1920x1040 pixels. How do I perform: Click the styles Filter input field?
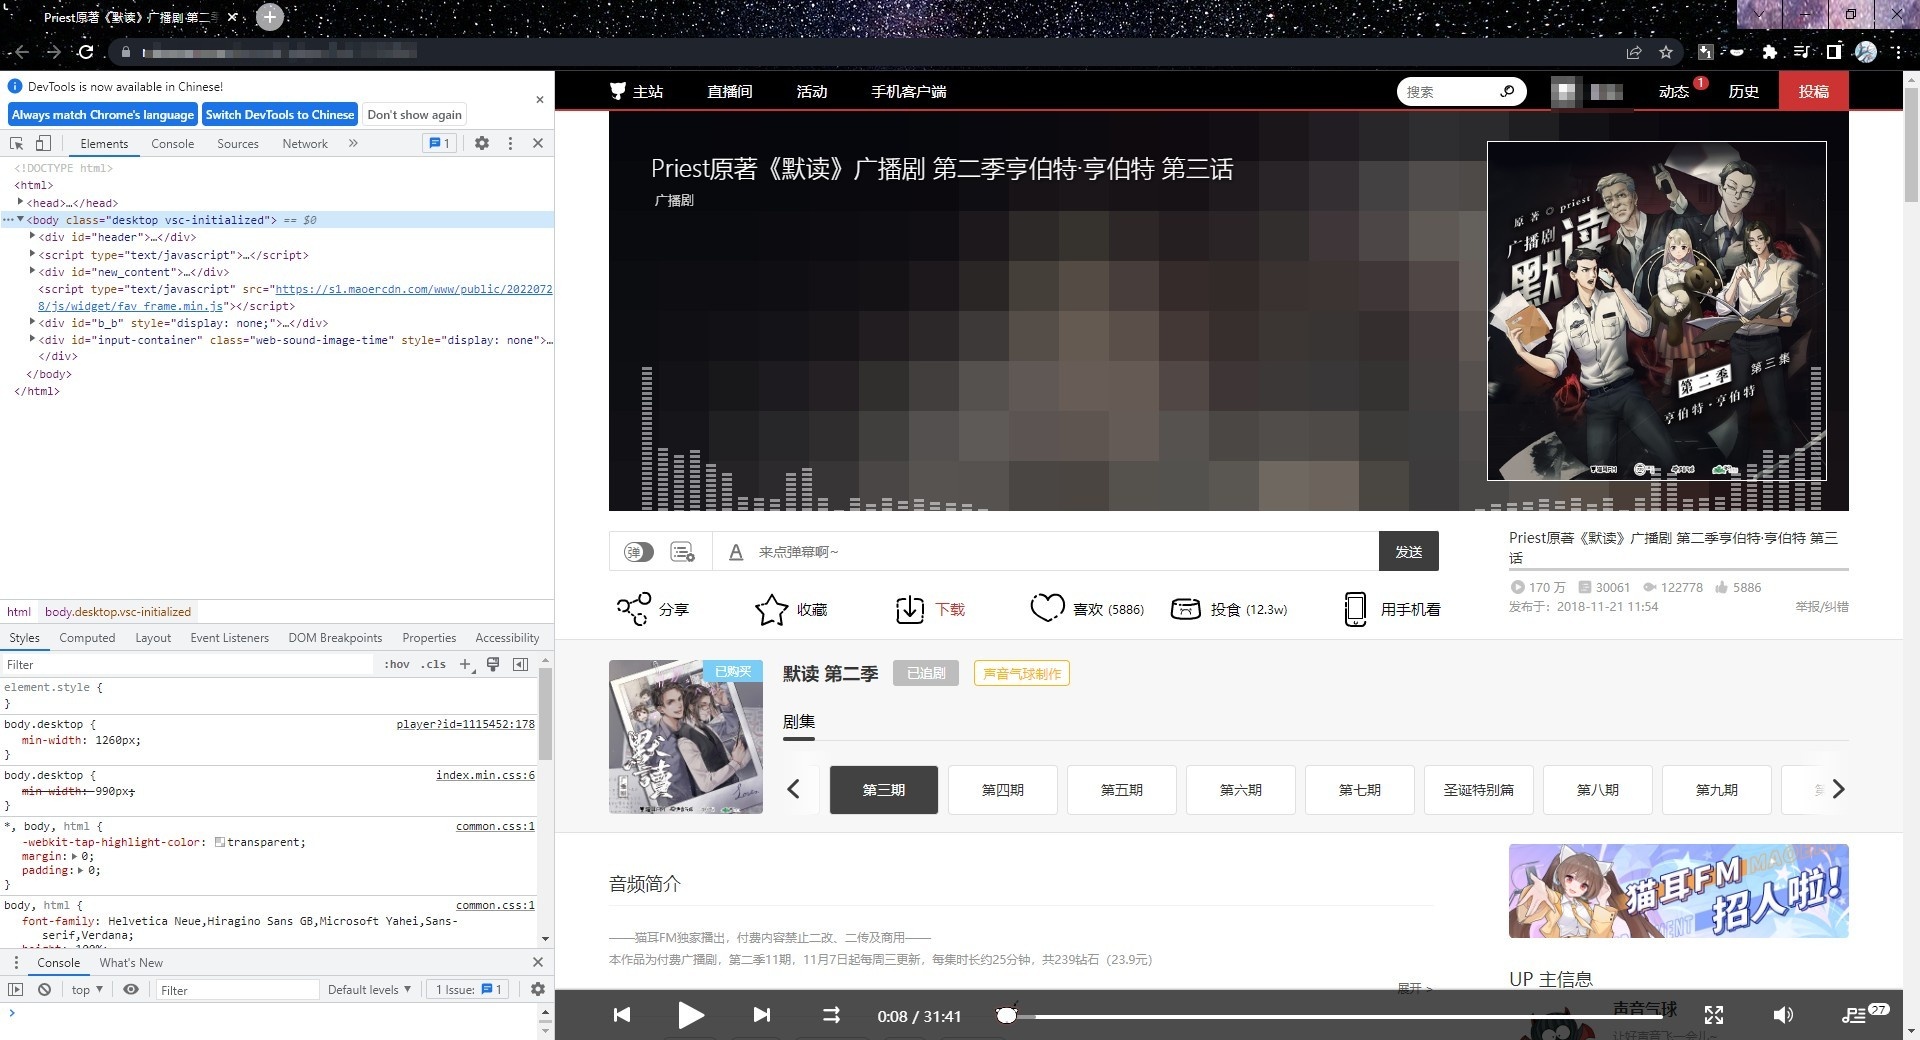[190, 664]
